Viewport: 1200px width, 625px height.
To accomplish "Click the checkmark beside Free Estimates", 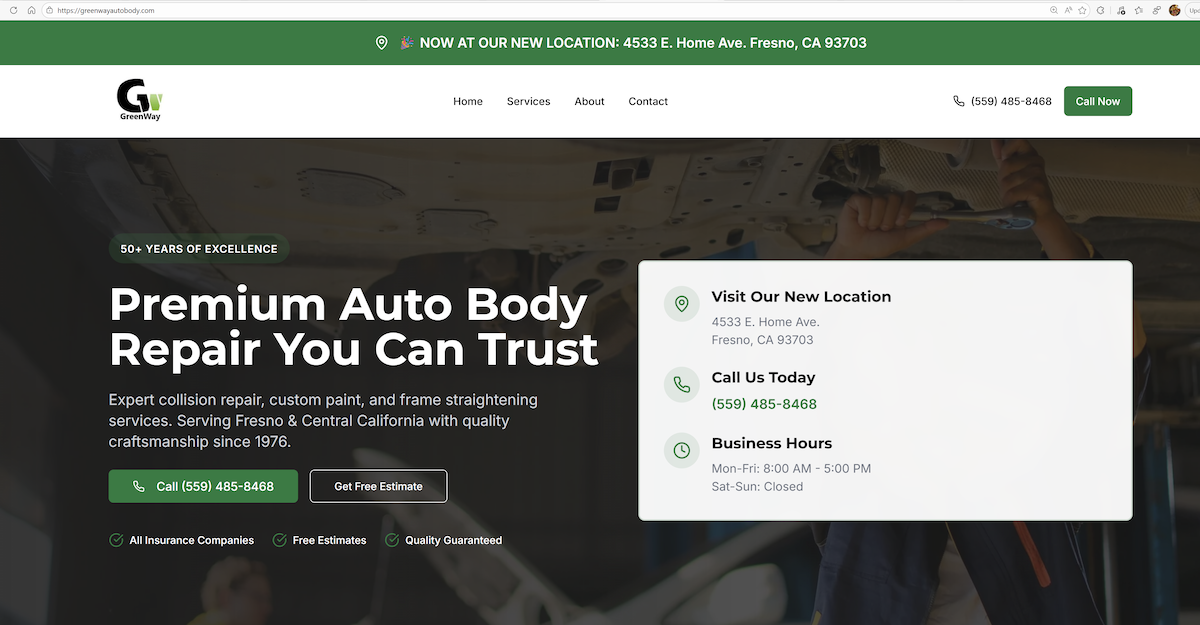I will (x=277, y=539).
